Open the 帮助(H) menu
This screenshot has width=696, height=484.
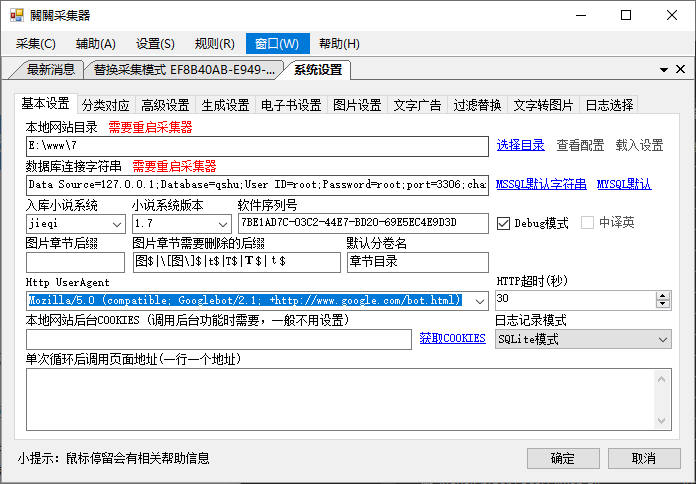pos(339,44)
